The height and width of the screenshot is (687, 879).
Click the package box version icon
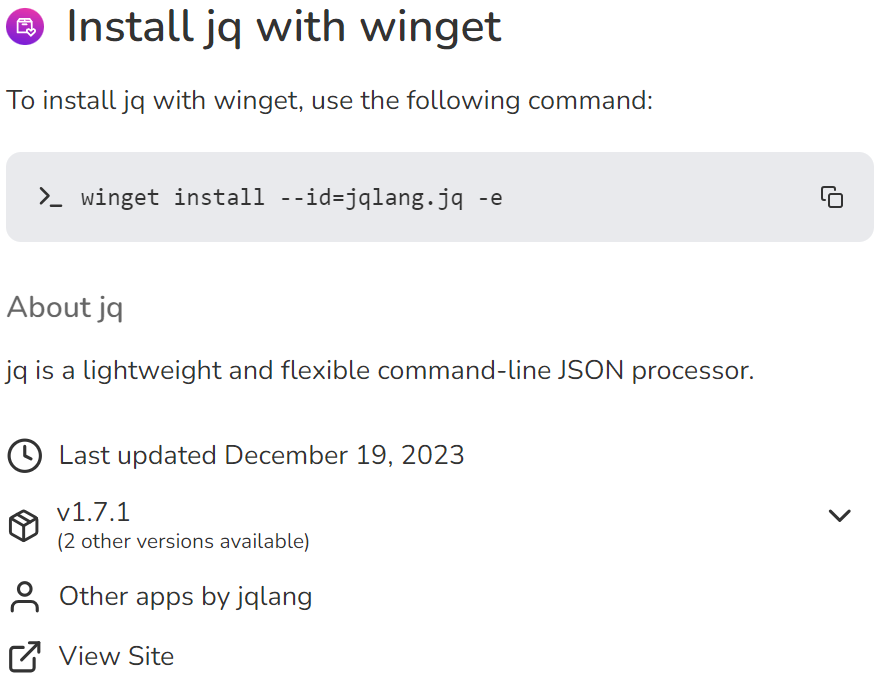click(24, 525)
